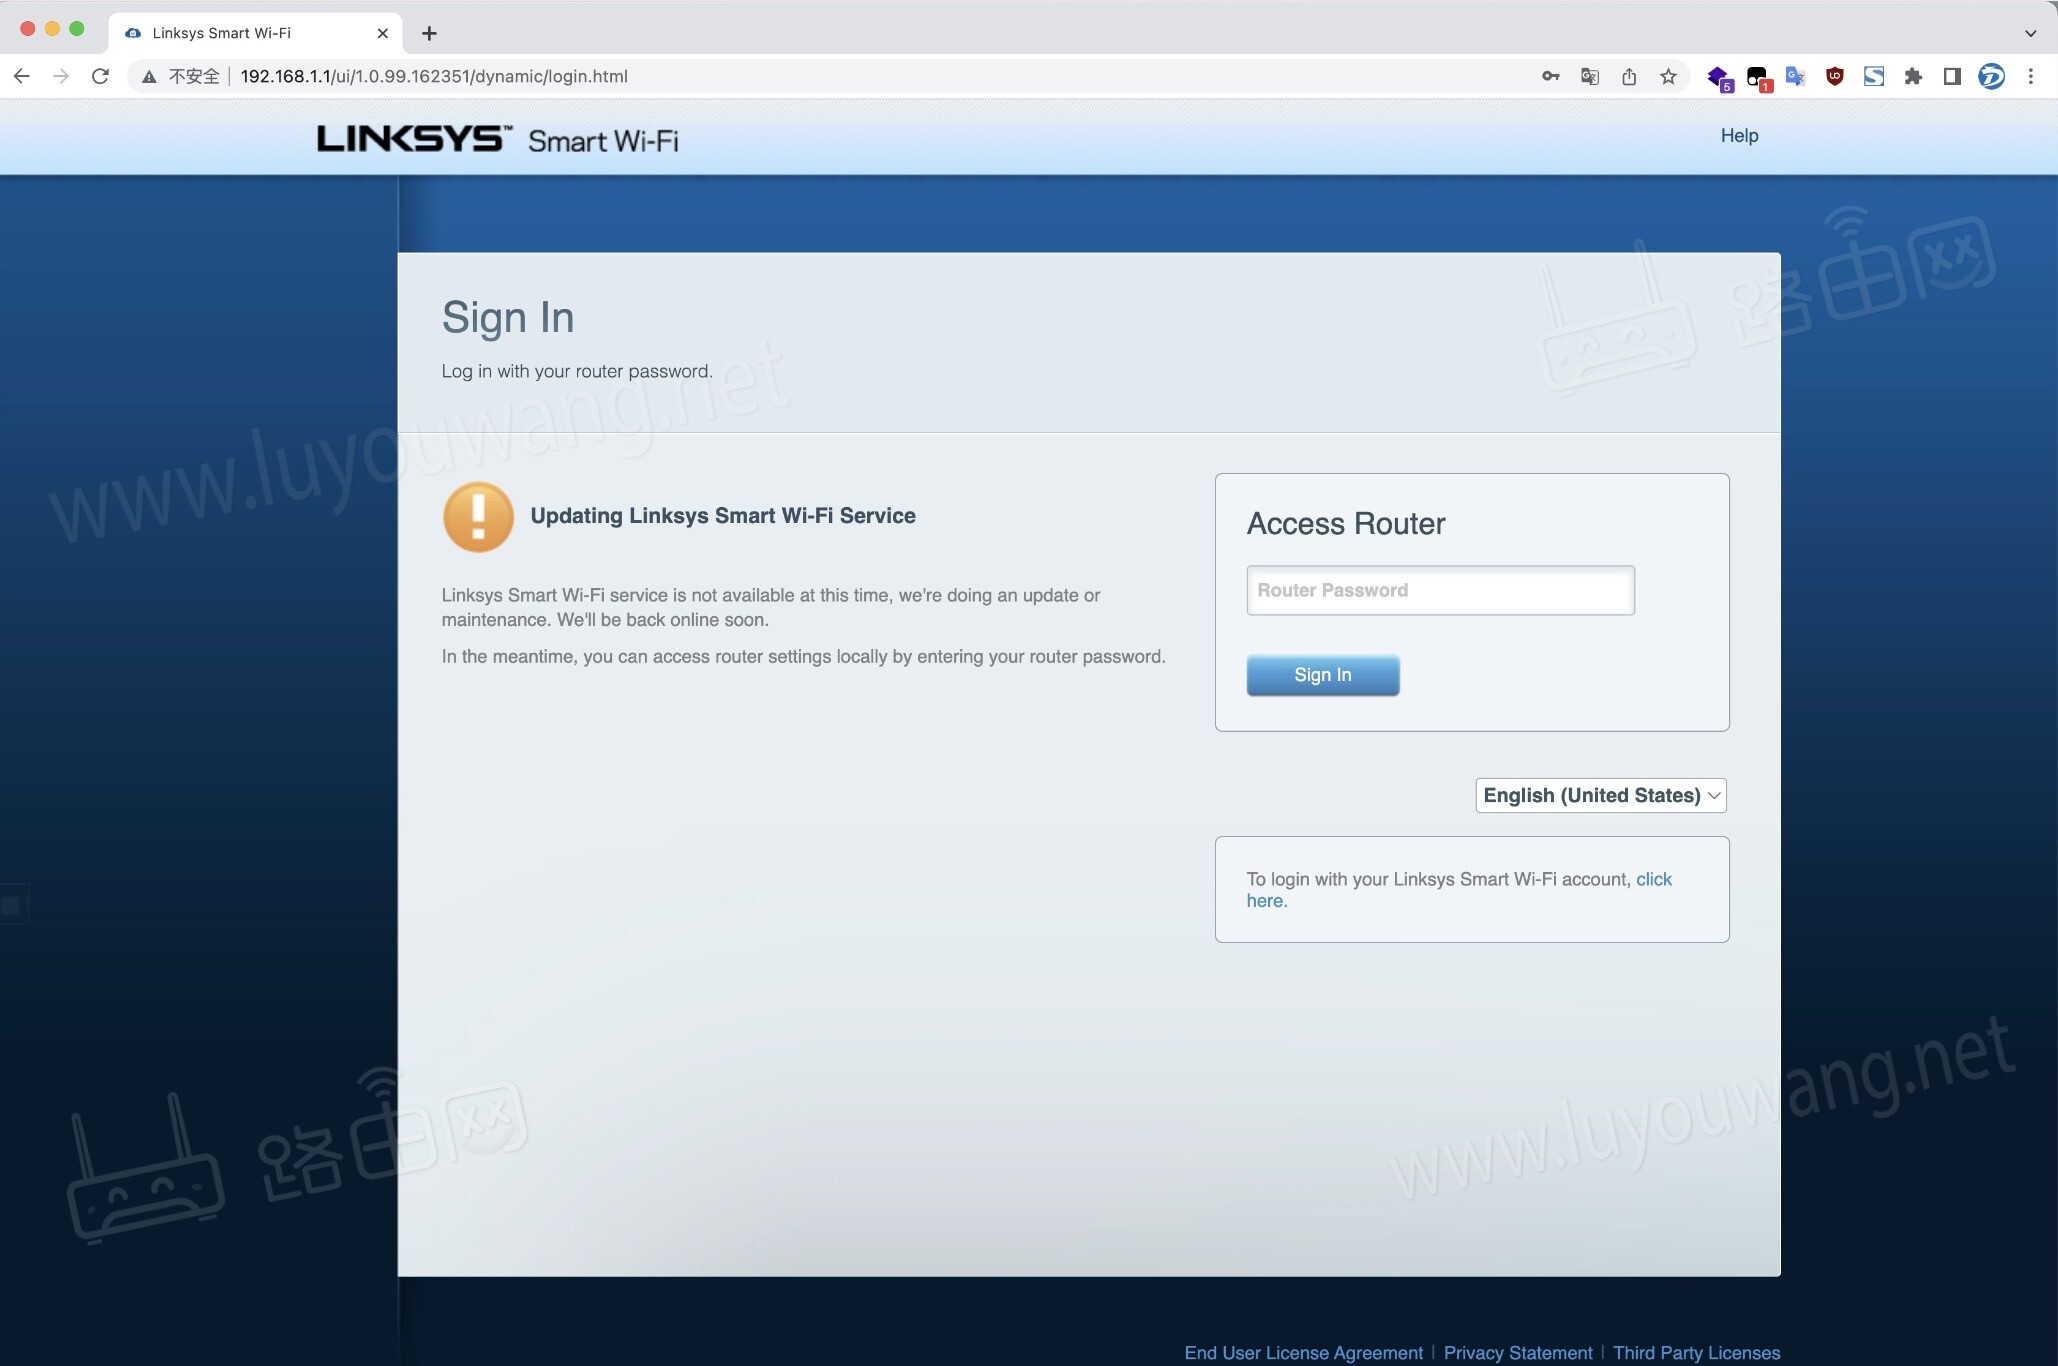Open the Third Party Licenses link
The width and height of the screenshot is (2058, 1366).
(x=1696, y=1352)
